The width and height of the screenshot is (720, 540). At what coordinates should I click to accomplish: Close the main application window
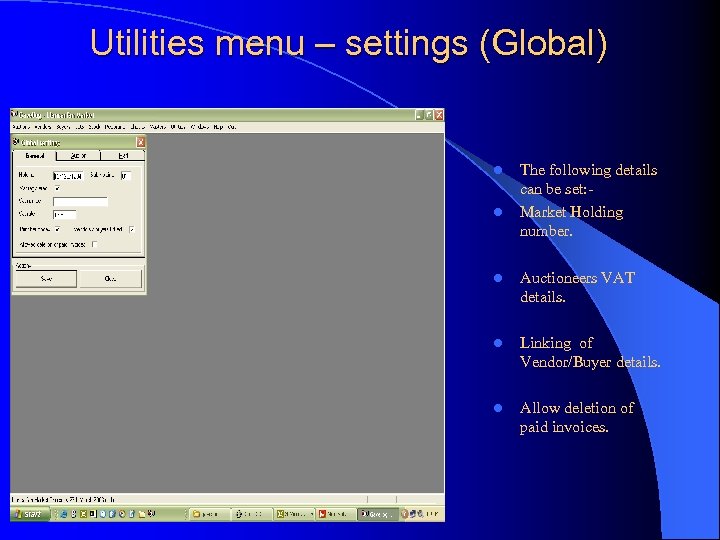coord(439,115)
